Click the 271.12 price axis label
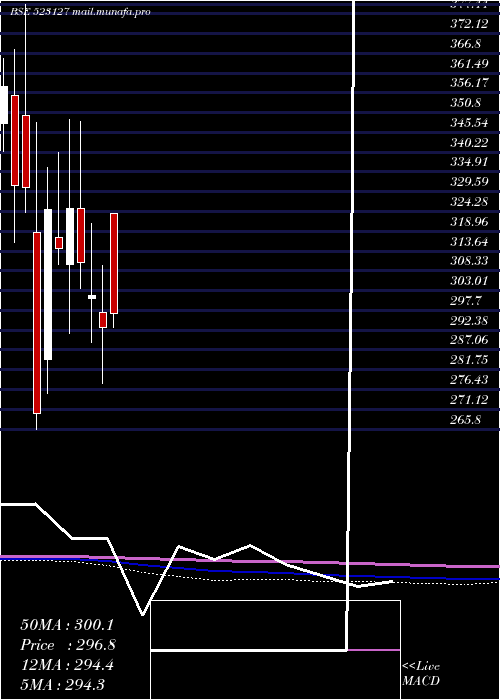500x700 pixels. tap(469, 400)
